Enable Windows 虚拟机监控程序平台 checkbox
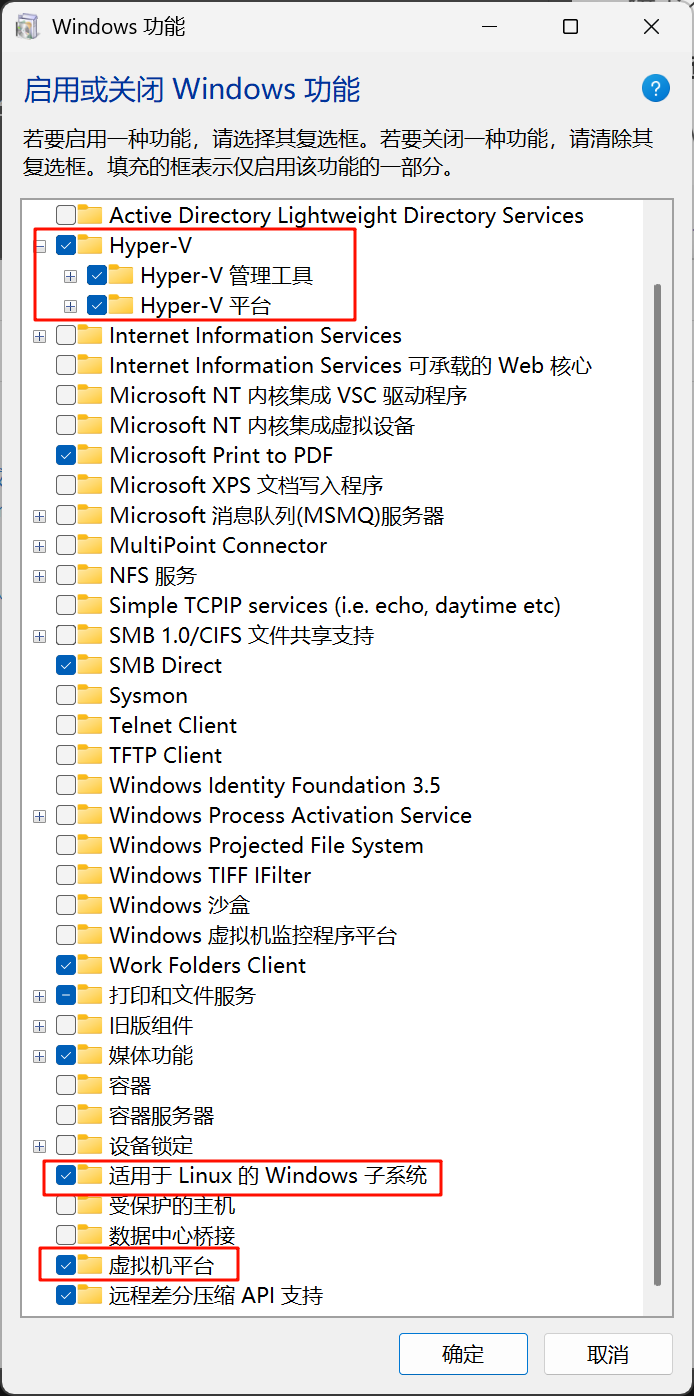694x1396 pixels. coord(66,935)
